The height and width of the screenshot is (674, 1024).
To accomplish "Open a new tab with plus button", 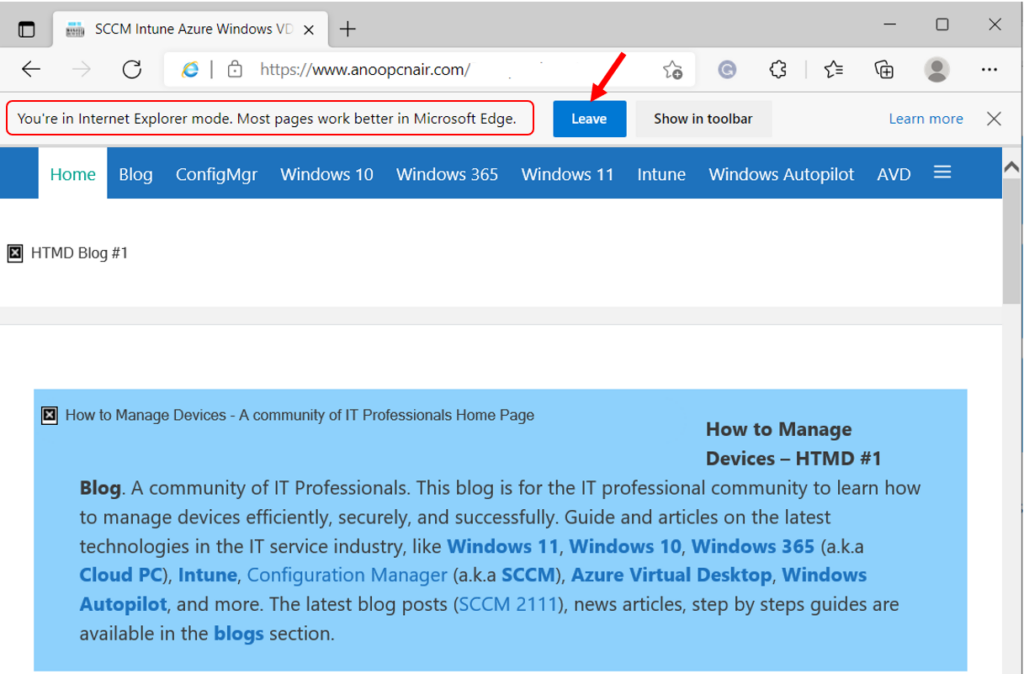I will (x=347, y=29).
